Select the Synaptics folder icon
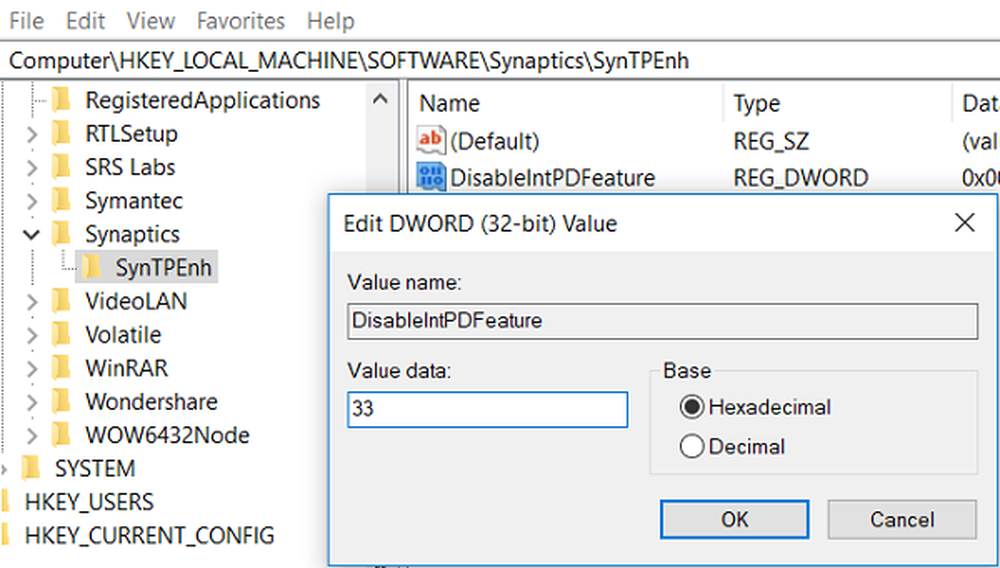This screenshot has height=568, width=1000. [x=62, y=234]
